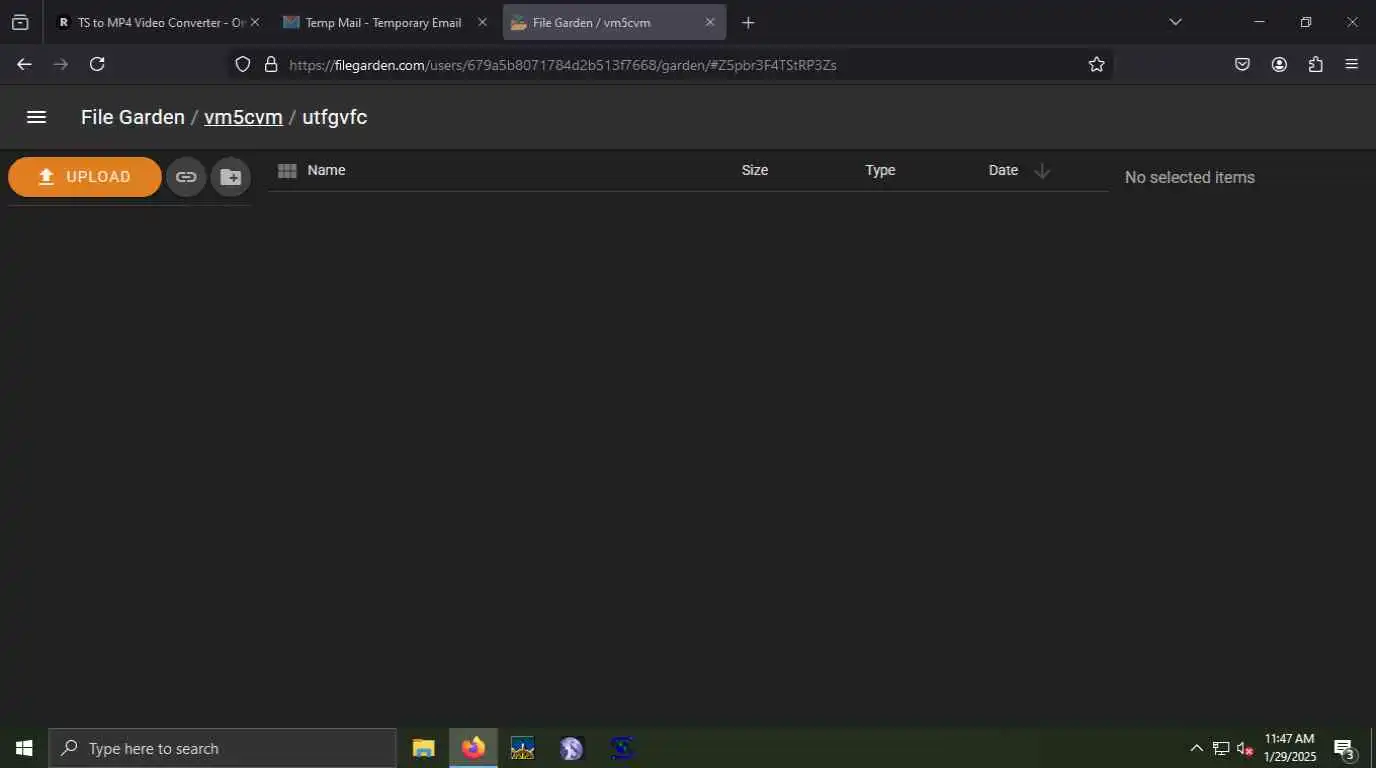The width and height of the screenshot is (1376, 768).
Task: Open the File Garden hamburger menu
Action: (x=37, y=117)
